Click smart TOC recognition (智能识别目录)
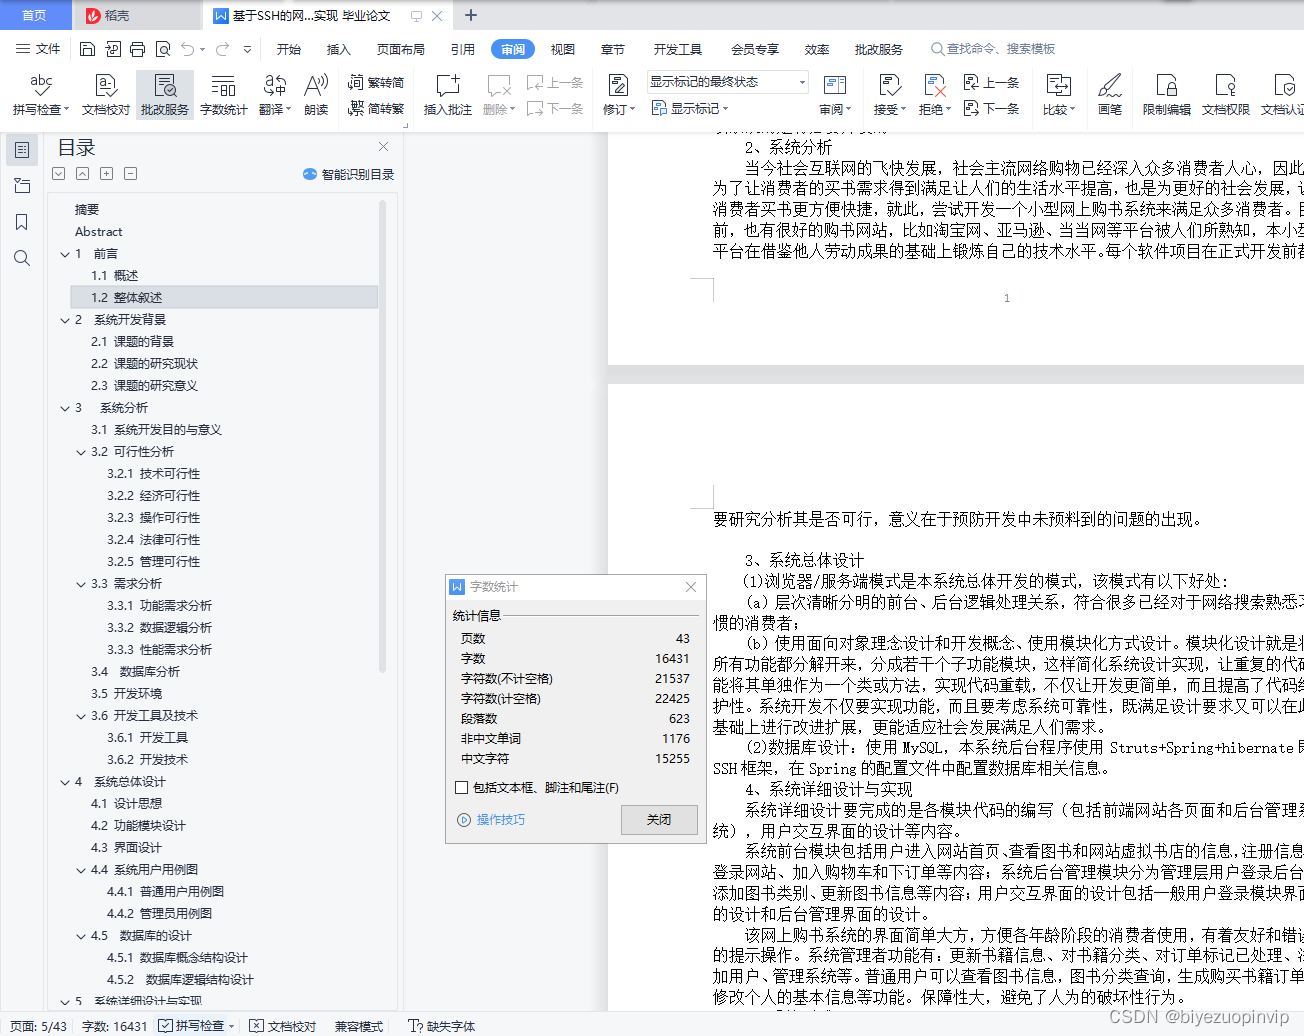Viewport: 1304px width, 1036px height. click(348, 174)
